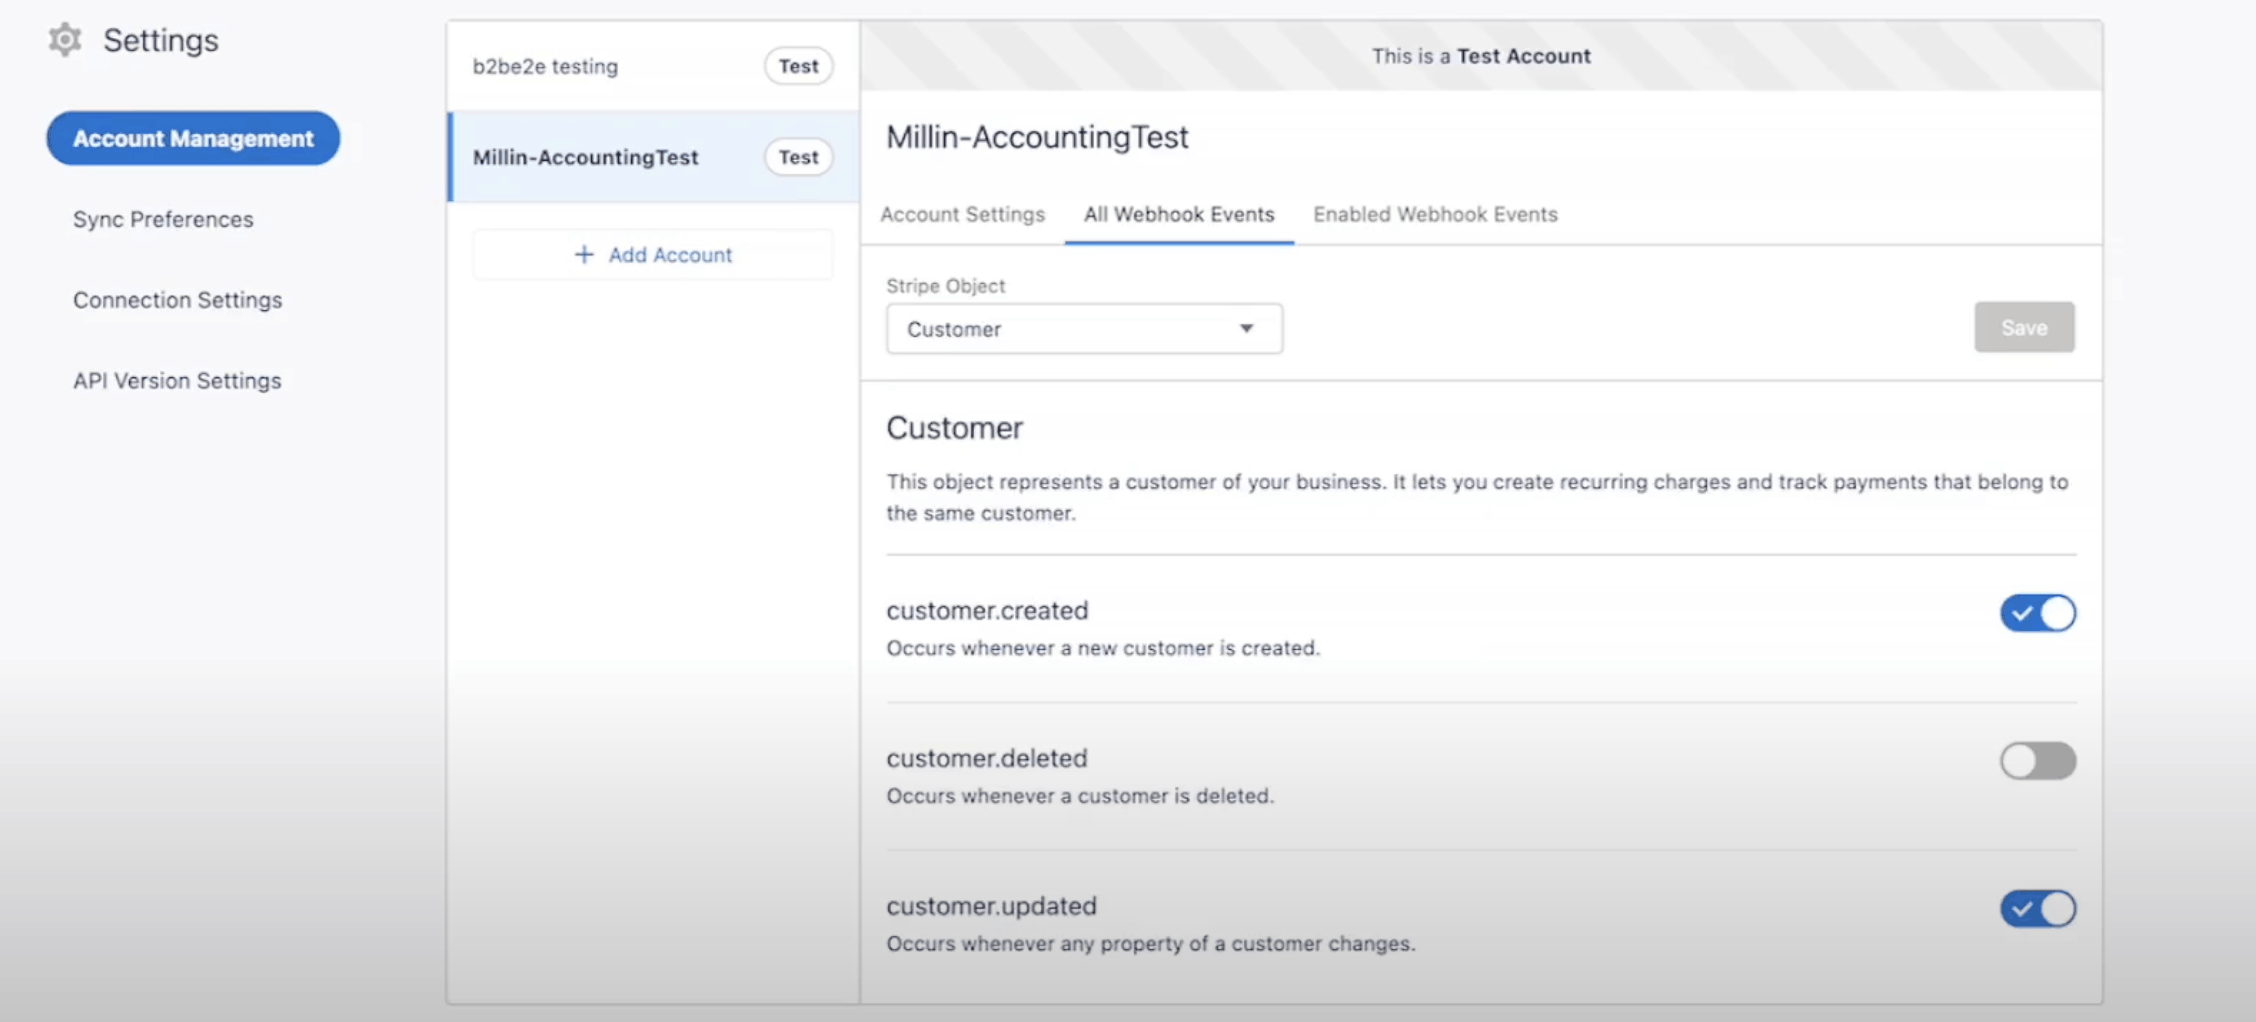
Task: Go to Sync Preferences
Action: click(163, 219)
